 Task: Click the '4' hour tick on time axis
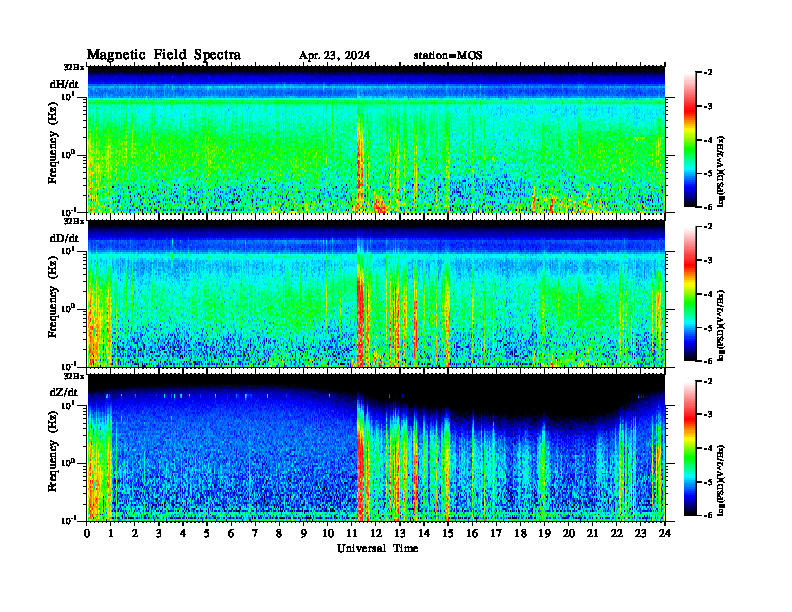click(x=183, y=533)
